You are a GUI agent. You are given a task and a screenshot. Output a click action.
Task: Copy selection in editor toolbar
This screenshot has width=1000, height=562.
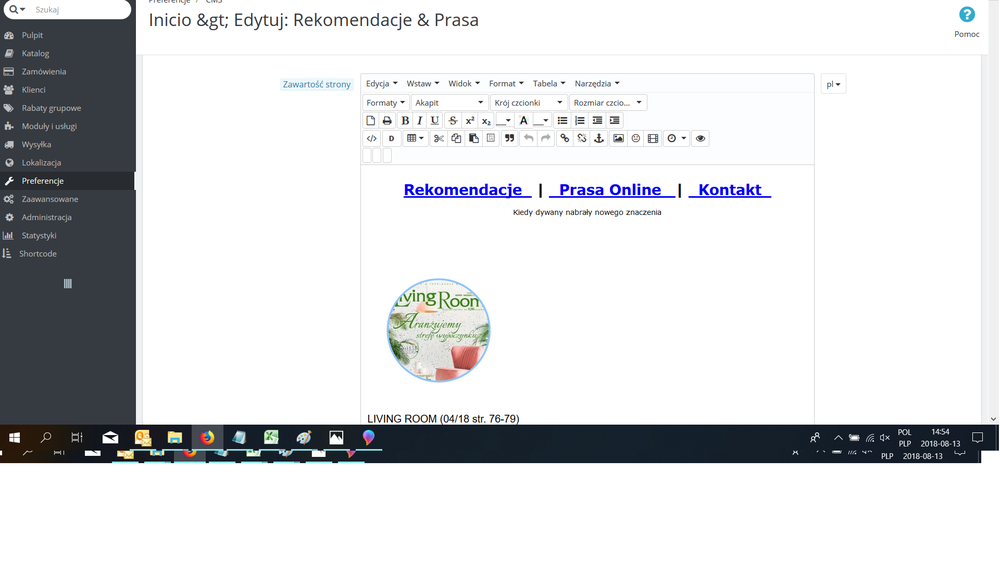[x=456, y=138]
